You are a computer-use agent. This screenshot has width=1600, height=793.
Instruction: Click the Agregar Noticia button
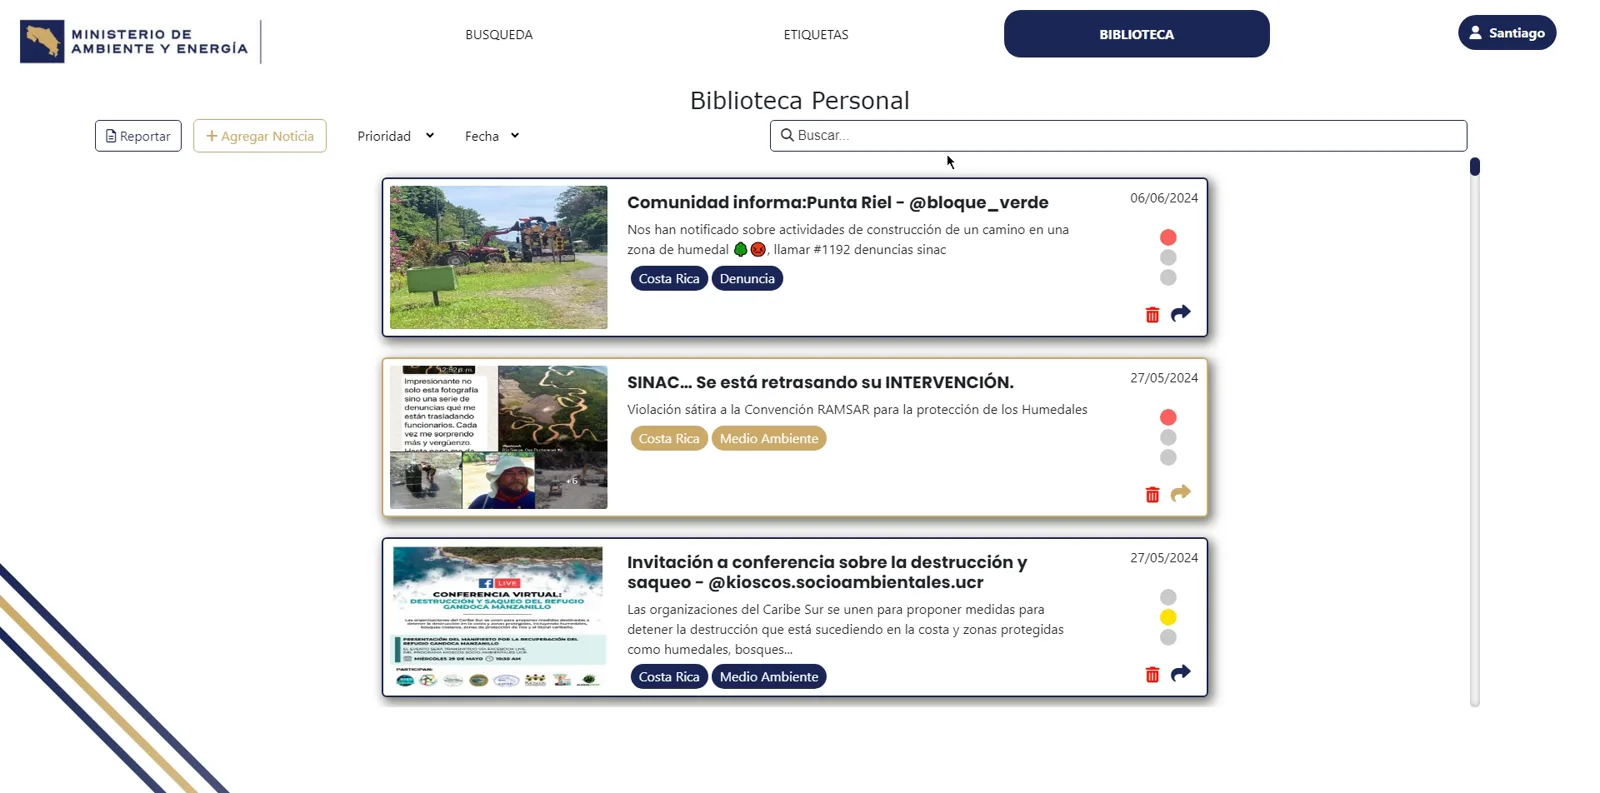click(x=260, y=136)
